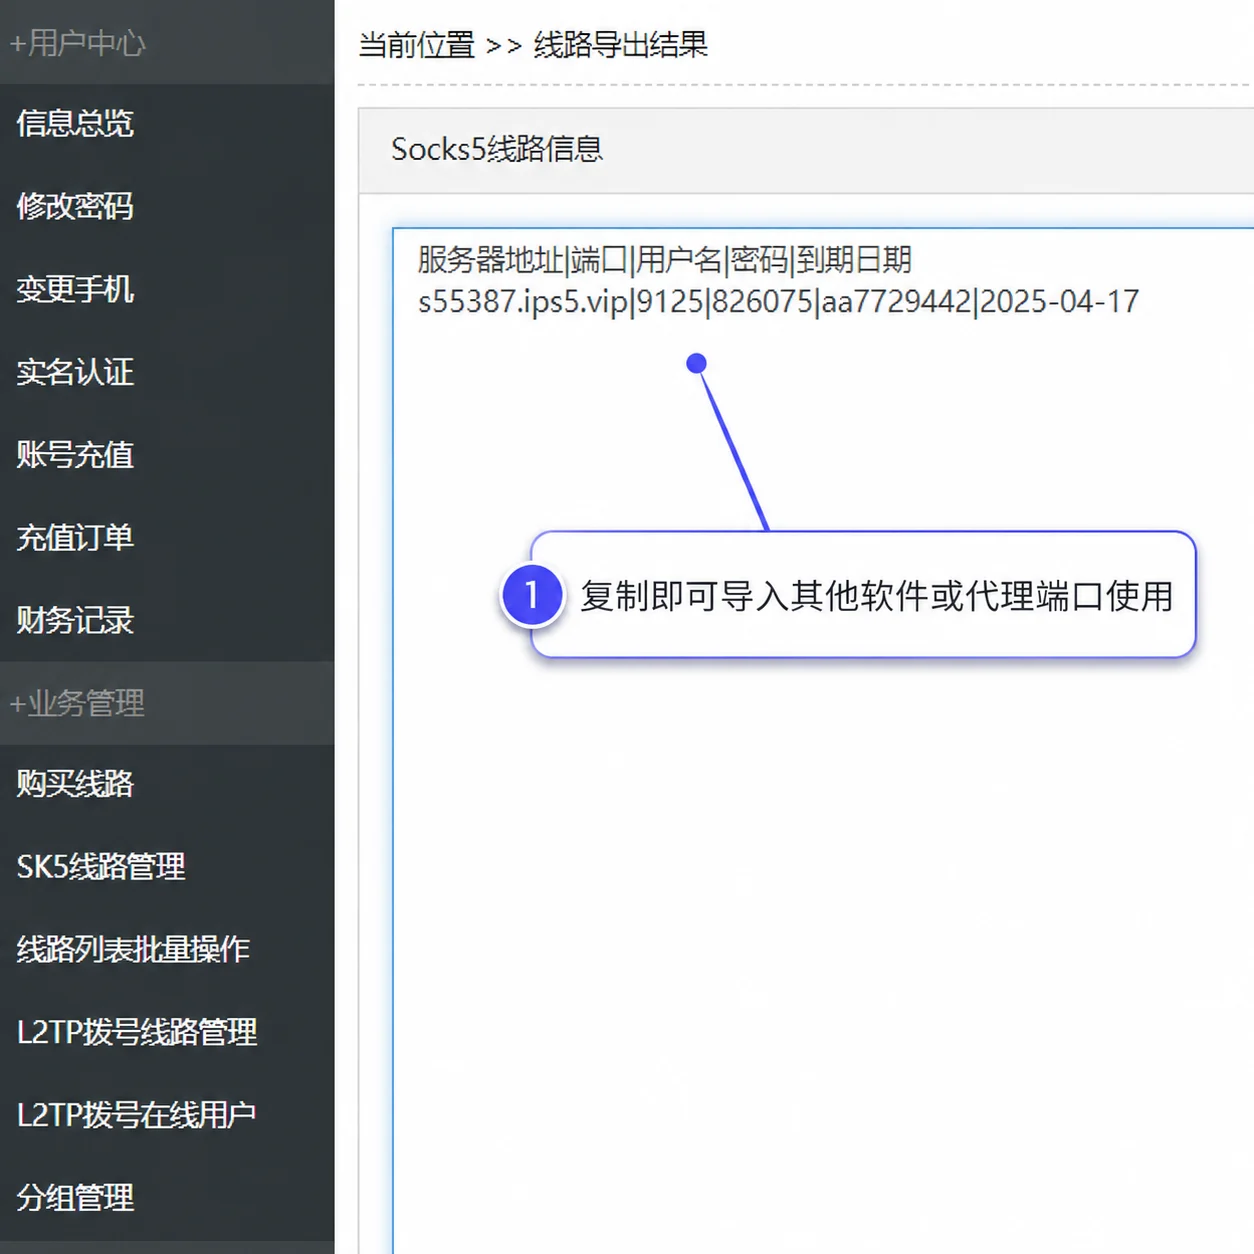Click the 当前位置 breadcrumb label
The height and width of the screenshot is (1254, 1254).
click(417, 45)
